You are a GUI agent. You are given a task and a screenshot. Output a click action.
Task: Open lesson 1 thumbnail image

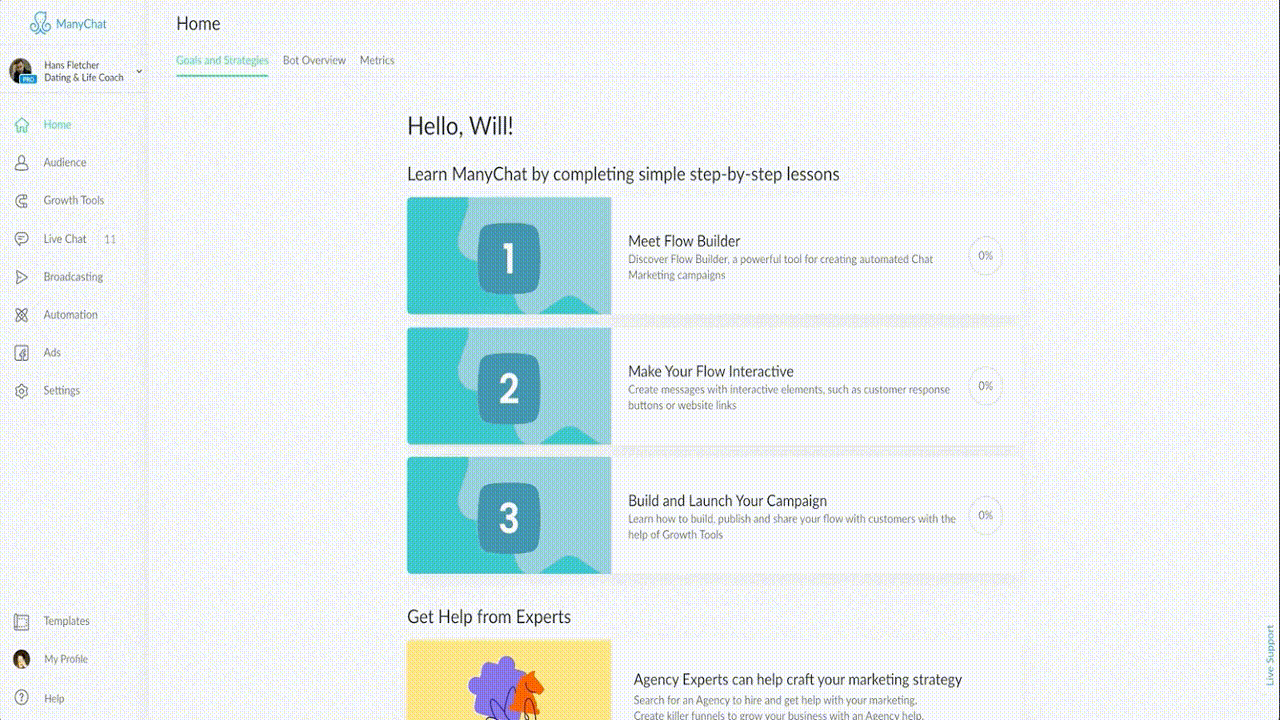[509, 256]
